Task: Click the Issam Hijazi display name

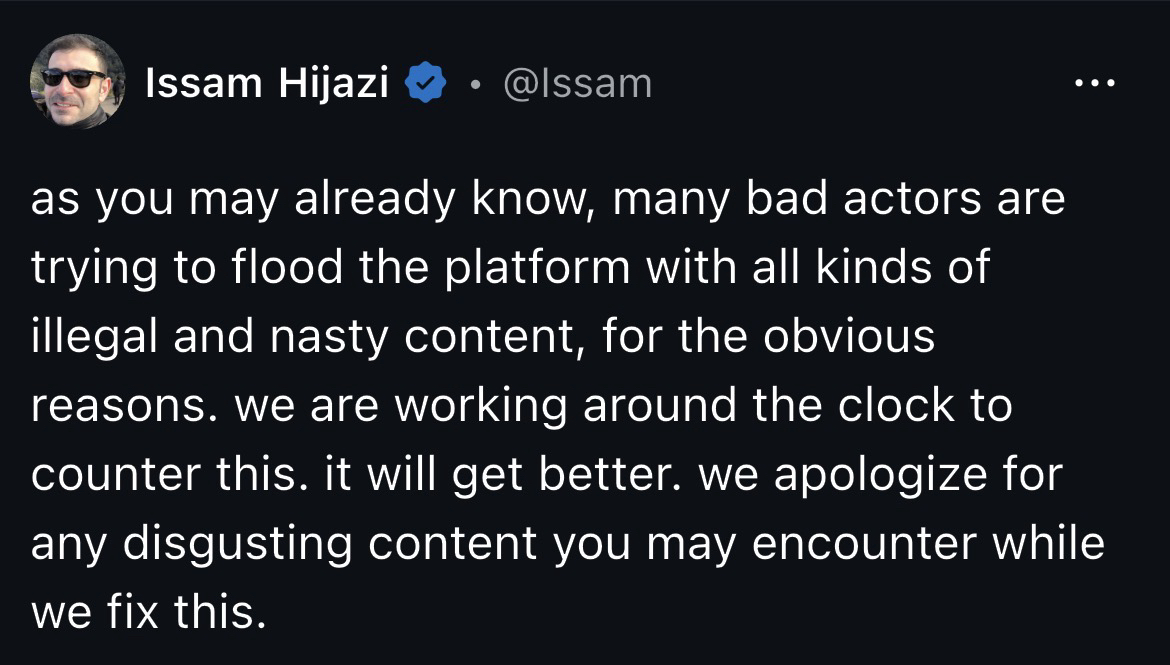Action: 267,84
